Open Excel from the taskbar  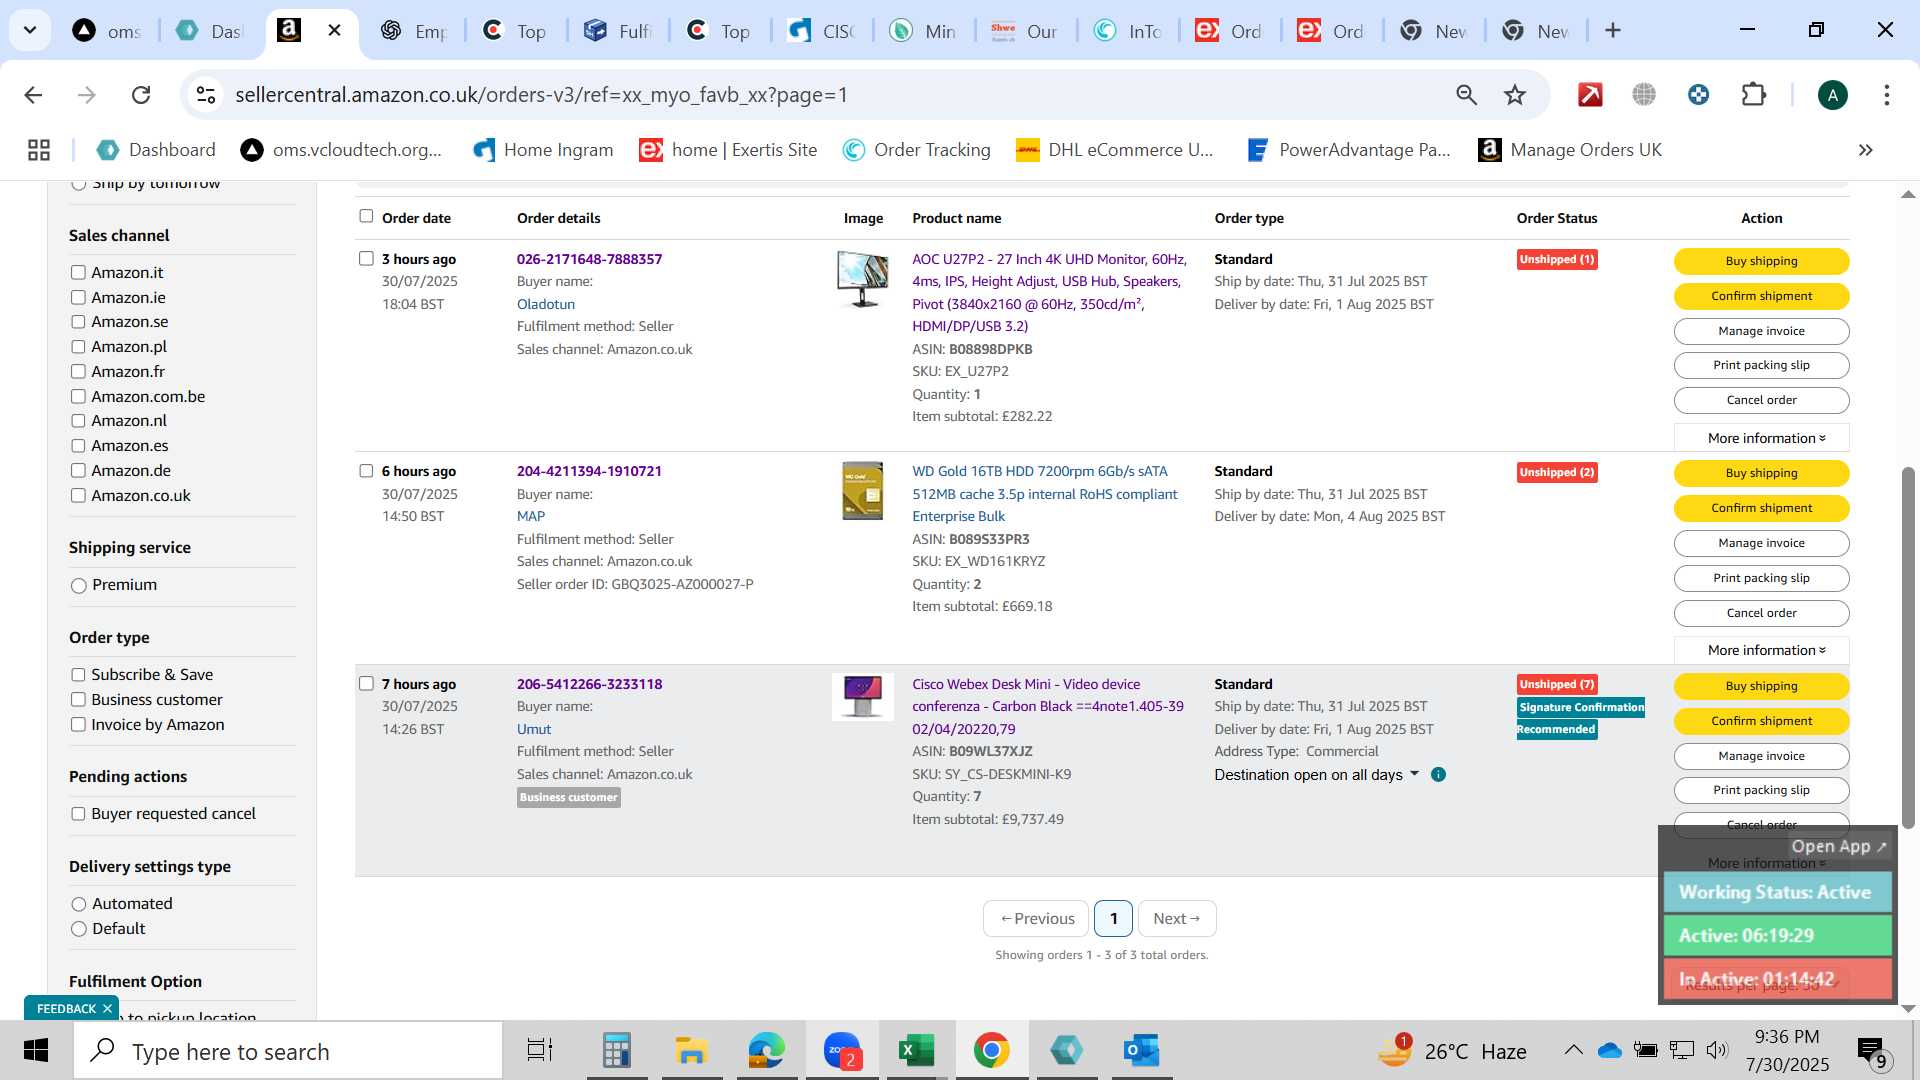(916, 1051)
